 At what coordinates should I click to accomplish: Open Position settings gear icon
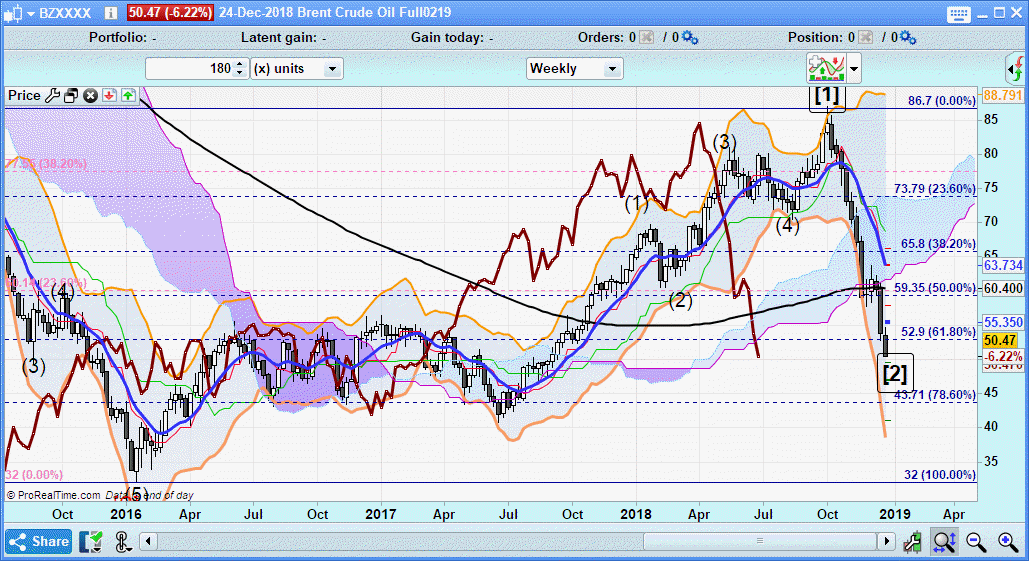point(908,37)
